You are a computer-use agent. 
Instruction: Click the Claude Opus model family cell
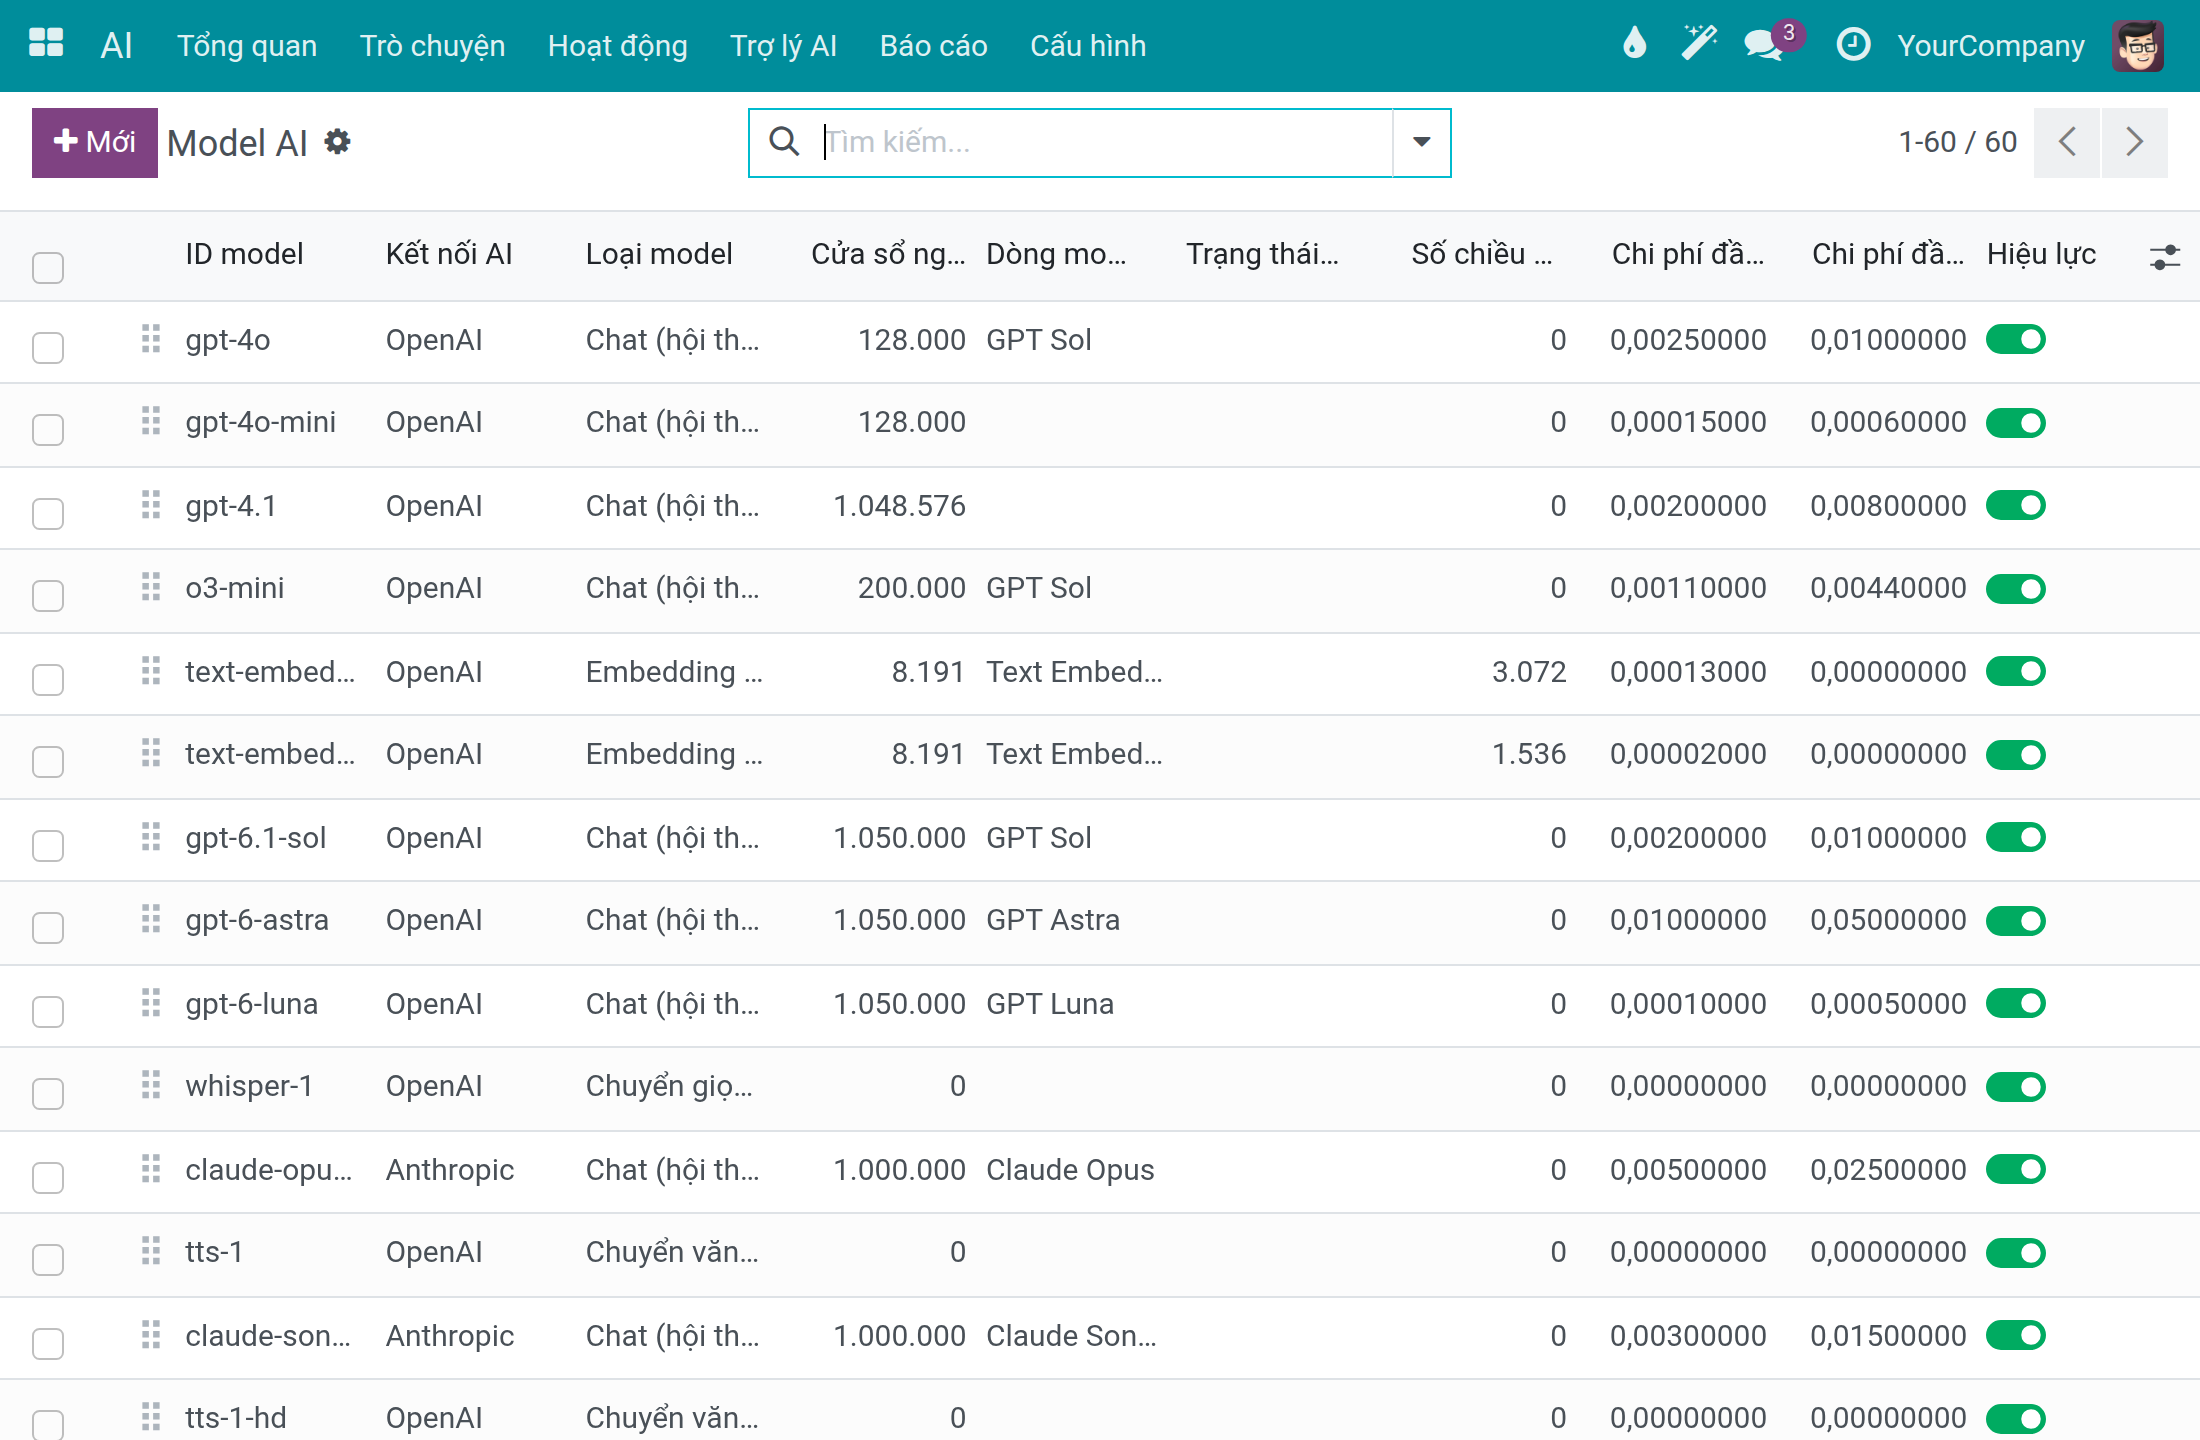[x=1070, y=1170]
